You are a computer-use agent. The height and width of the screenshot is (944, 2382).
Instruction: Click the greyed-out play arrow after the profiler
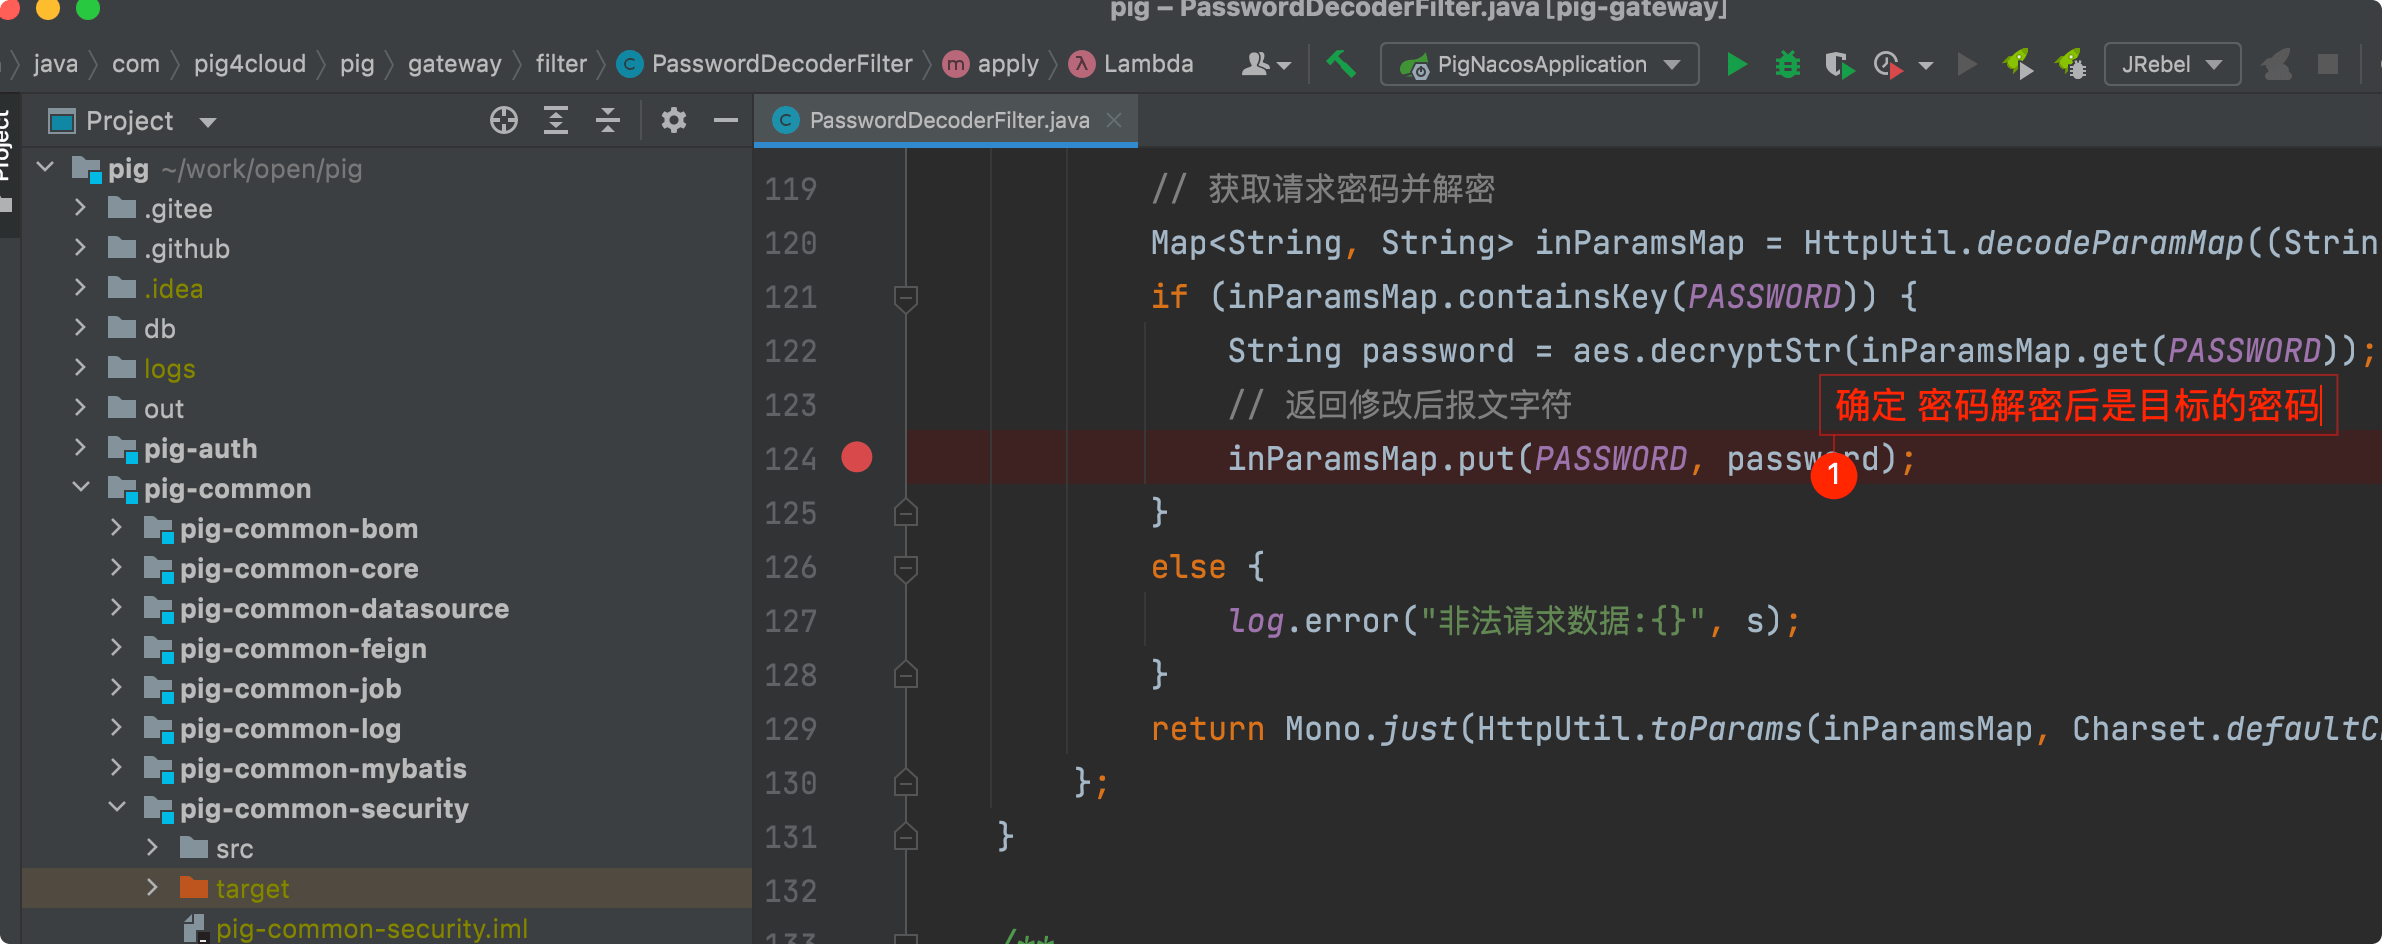point(1967,65)
